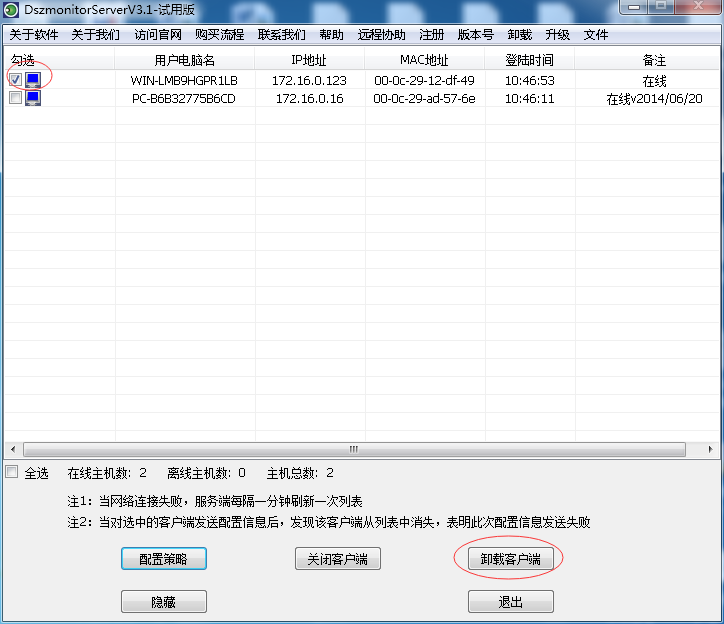Viewport: 724px width, 624px height.
Task: Uncheck the WIN-LMB9HGPR1LB row checkbox
Action: (x=15, y=79)
